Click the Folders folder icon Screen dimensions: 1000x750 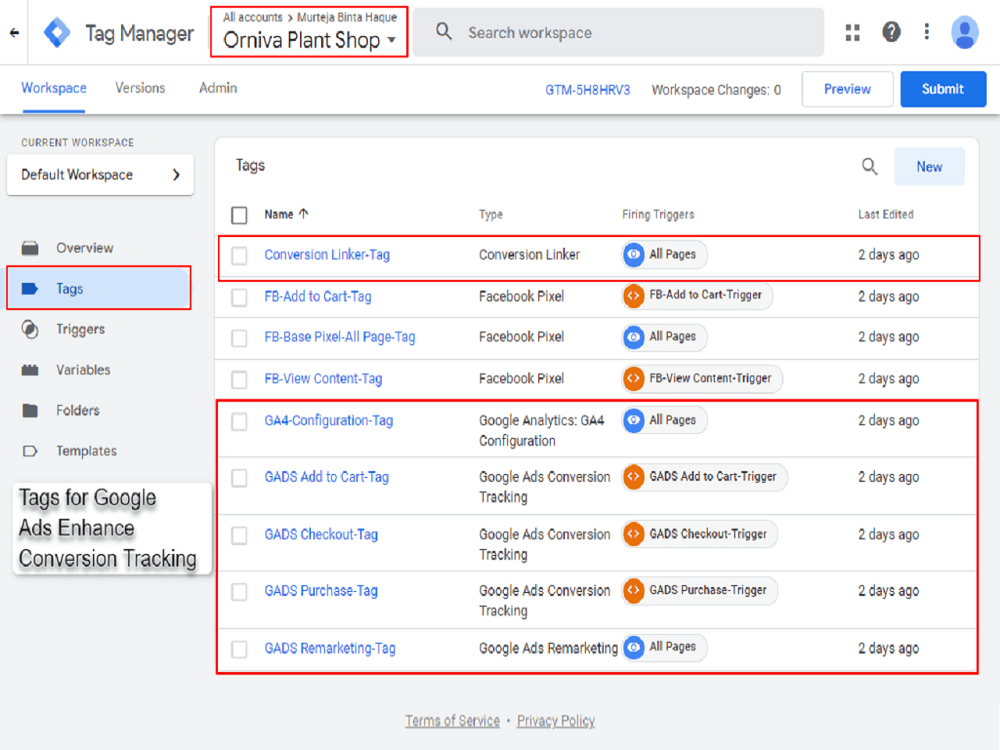pos(30,410)
